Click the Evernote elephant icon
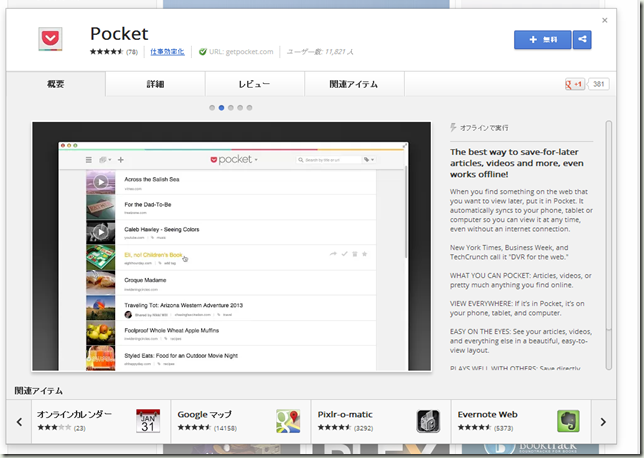Viewport: 644px width, 458px height. [x=568, y=421]
